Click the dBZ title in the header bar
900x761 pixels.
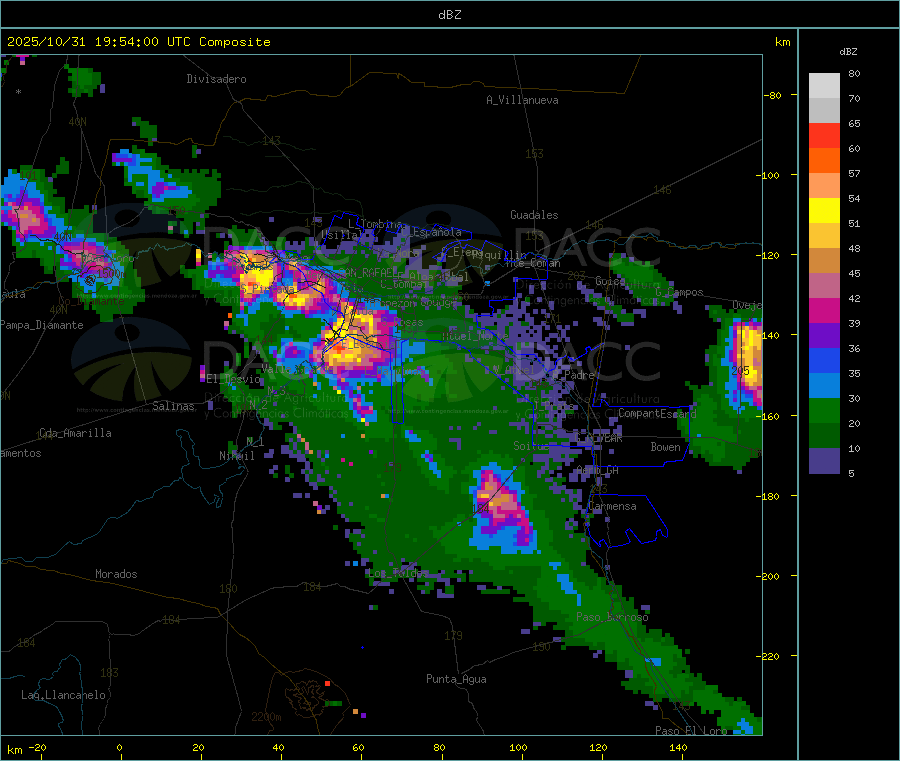click(x=449, y=15)
